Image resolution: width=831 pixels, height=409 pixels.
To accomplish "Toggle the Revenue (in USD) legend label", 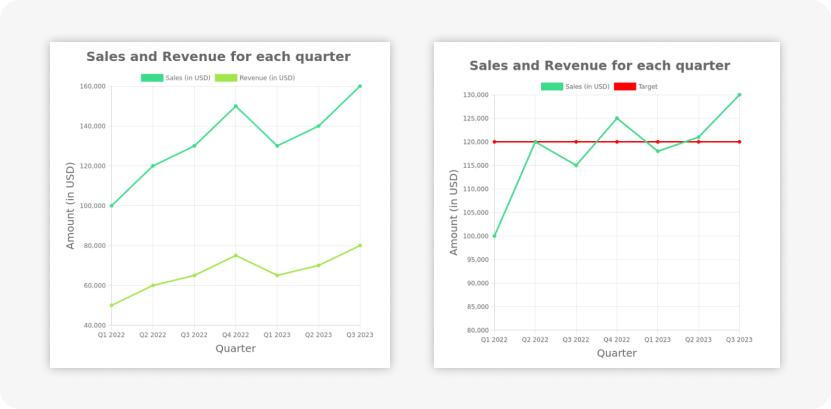I will 267,78.
